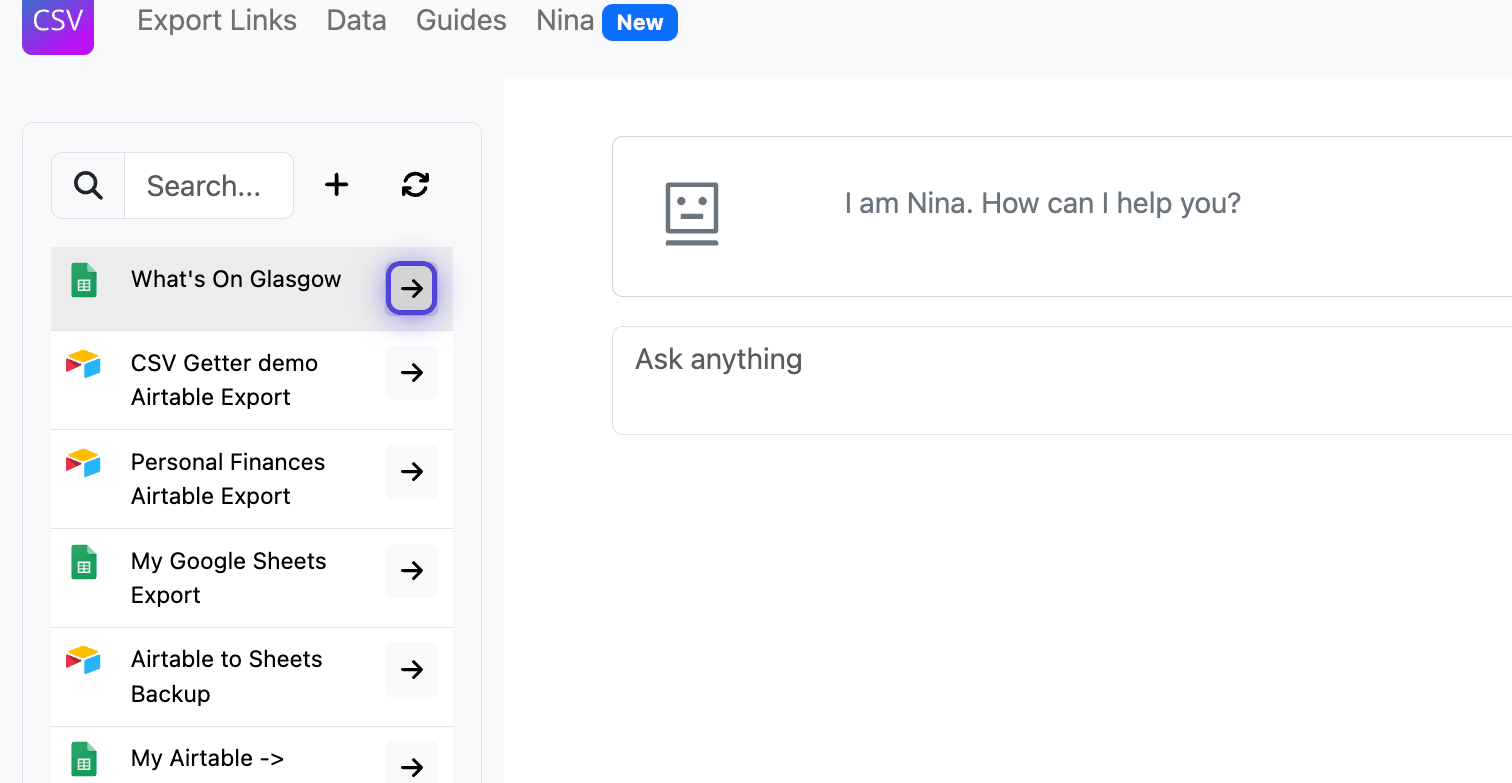Select CSV Getter demo Airtable Export

pos(224,380)
